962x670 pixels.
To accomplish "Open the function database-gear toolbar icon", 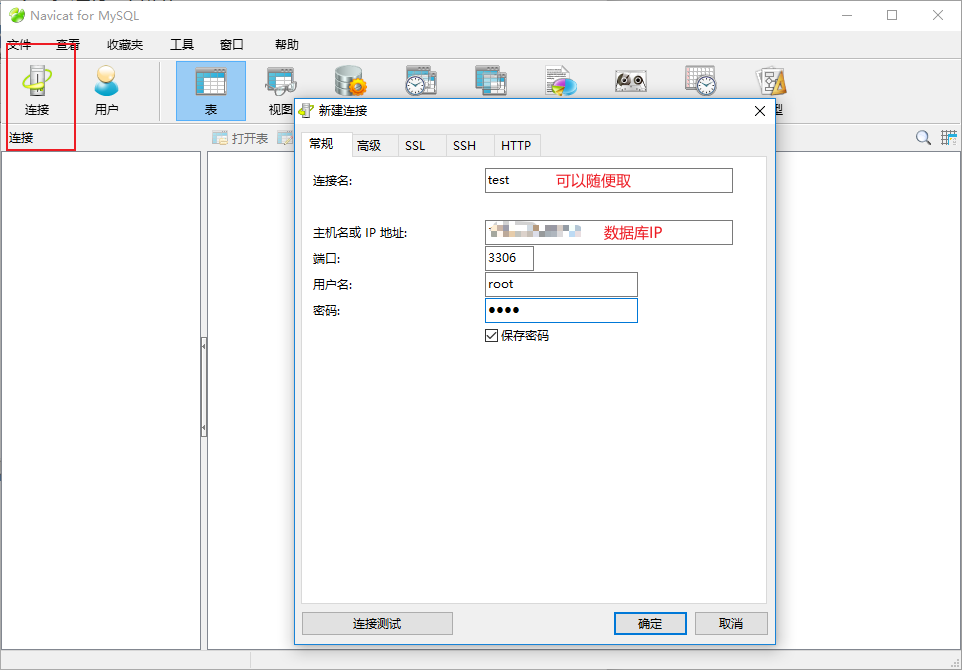I will pos(350,81).
